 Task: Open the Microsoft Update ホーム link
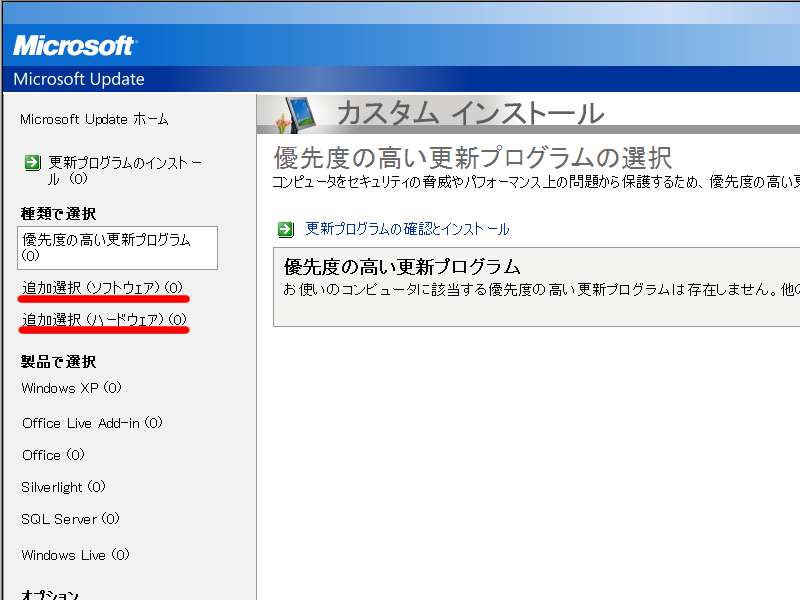94,119
